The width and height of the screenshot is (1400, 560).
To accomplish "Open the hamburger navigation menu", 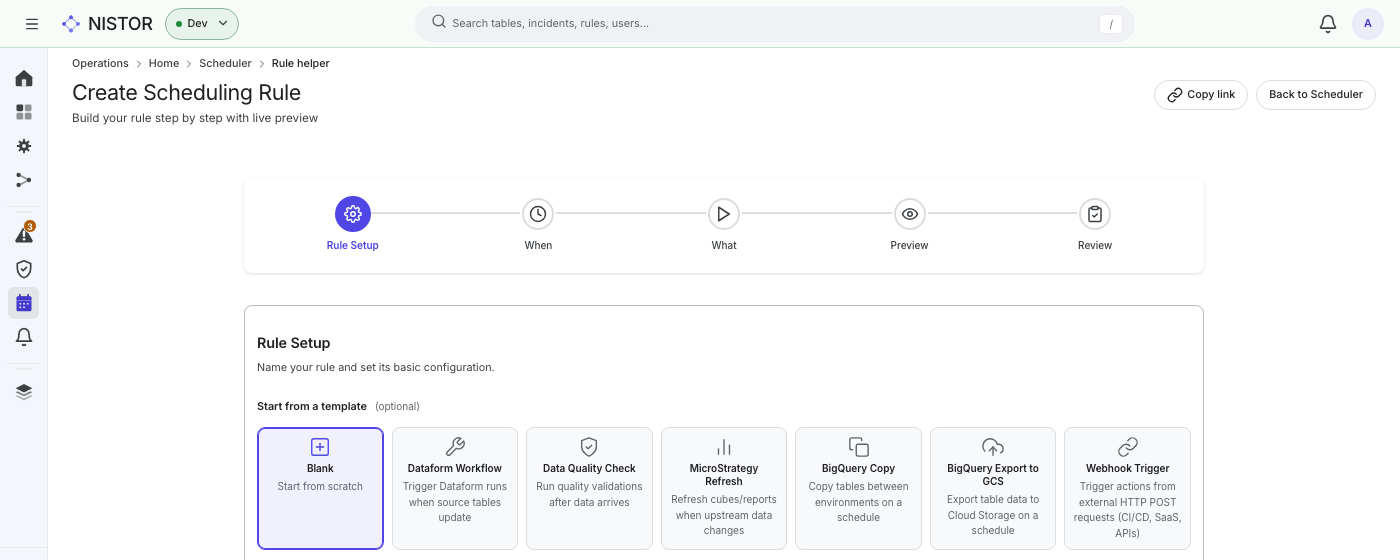I will 32,23.
